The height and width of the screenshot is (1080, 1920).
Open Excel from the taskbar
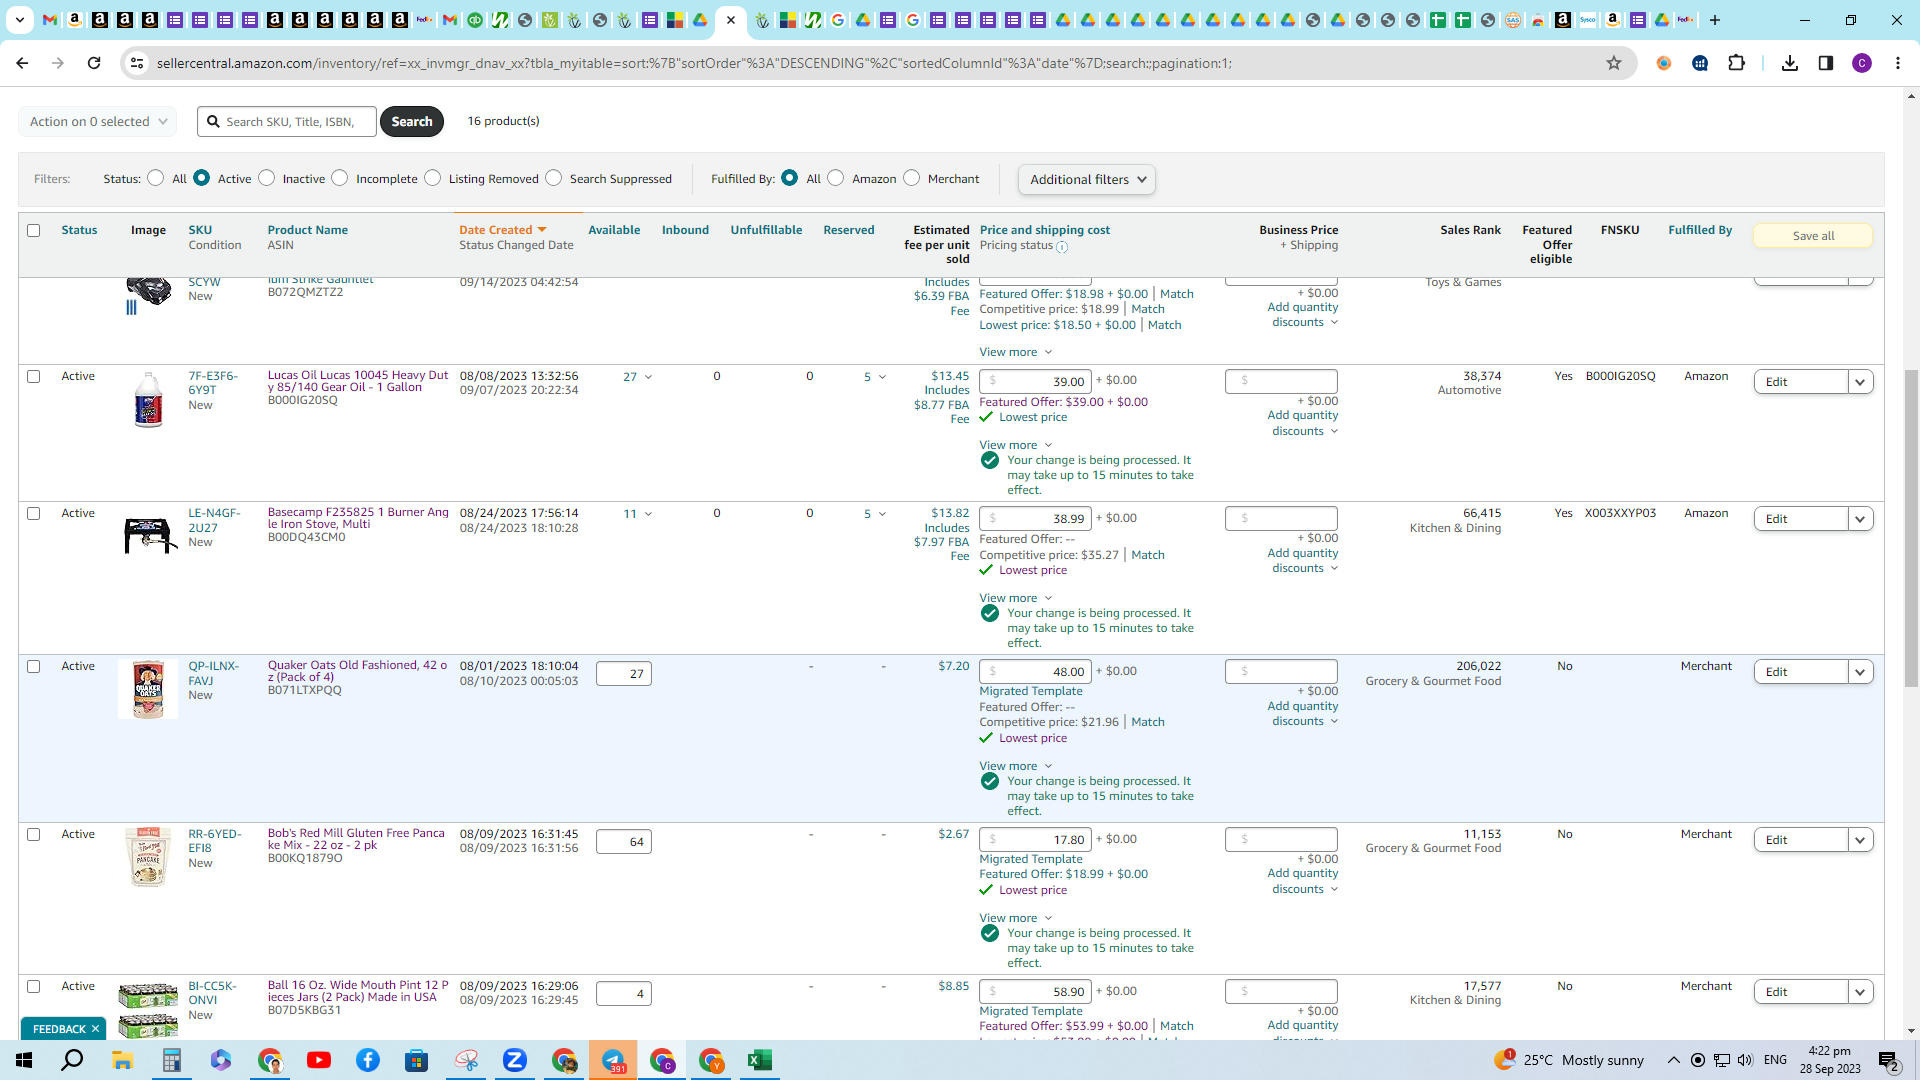click(760, 1060)
